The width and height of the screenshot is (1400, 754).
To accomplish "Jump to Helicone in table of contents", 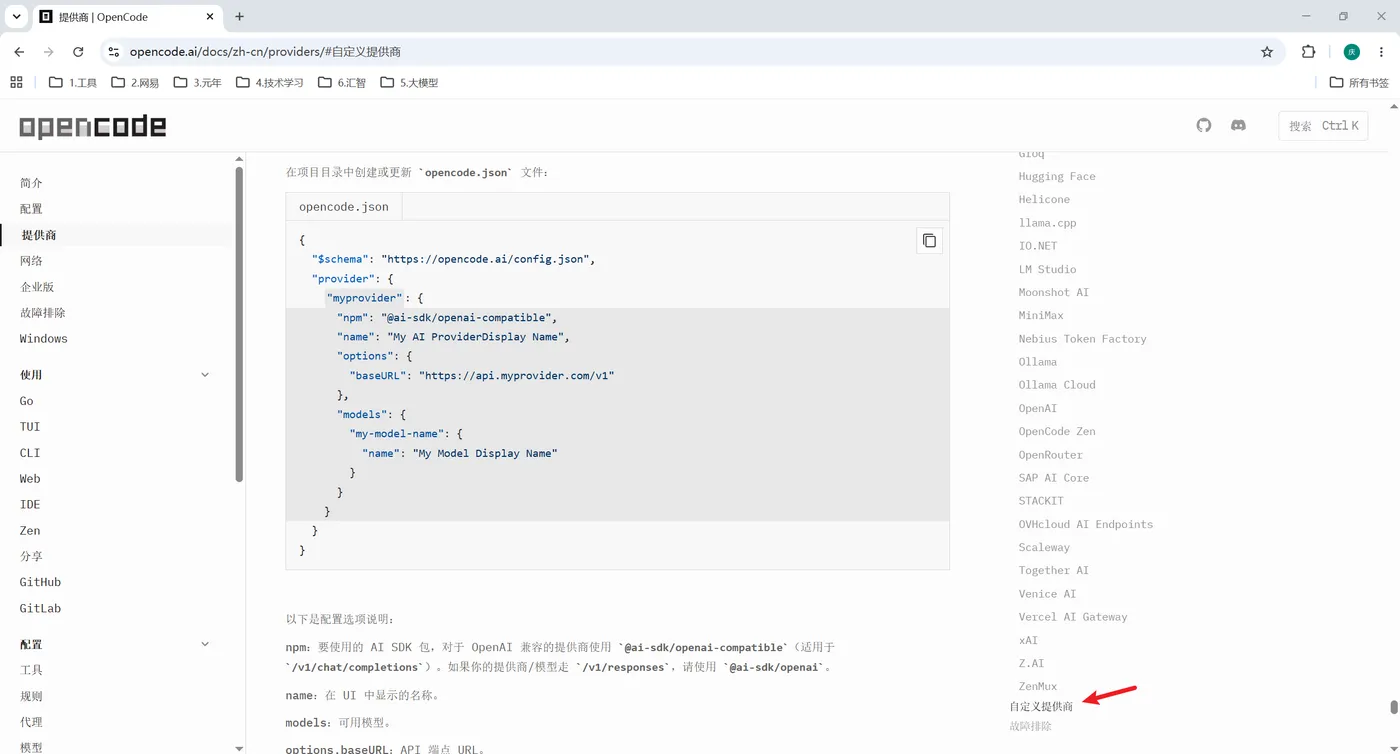I will (x=1044, y=199).
